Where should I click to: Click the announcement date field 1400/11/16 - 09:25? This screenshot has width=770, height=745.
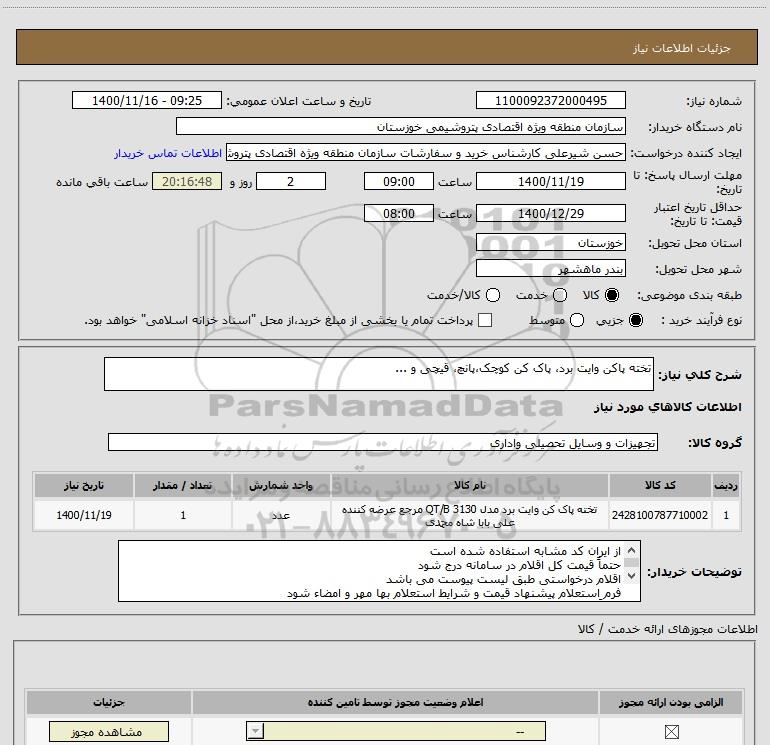(x=147, y=100)
